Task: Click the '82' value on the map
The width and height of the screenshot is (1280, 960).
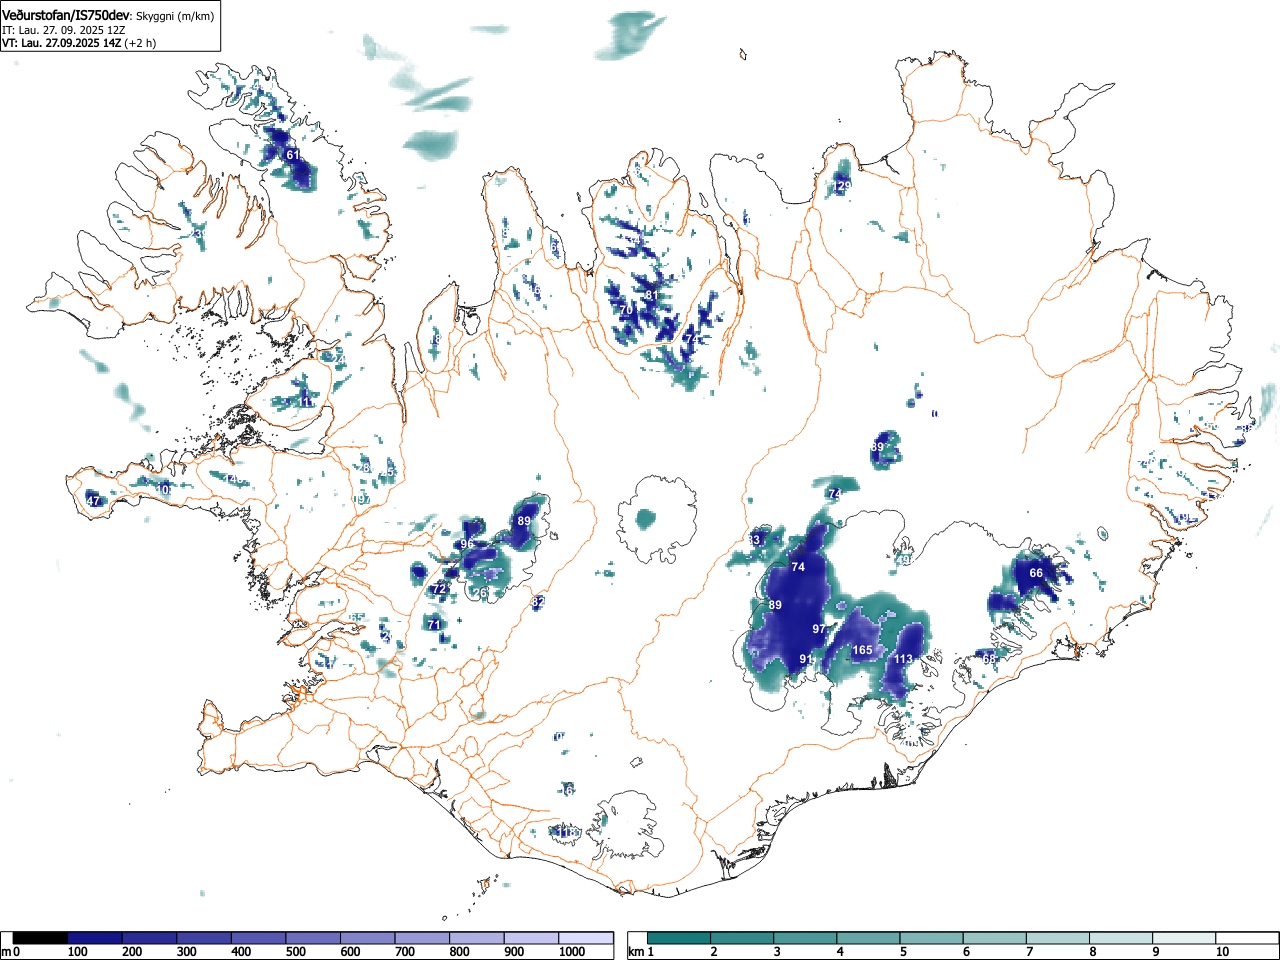Action: [538, 602]
